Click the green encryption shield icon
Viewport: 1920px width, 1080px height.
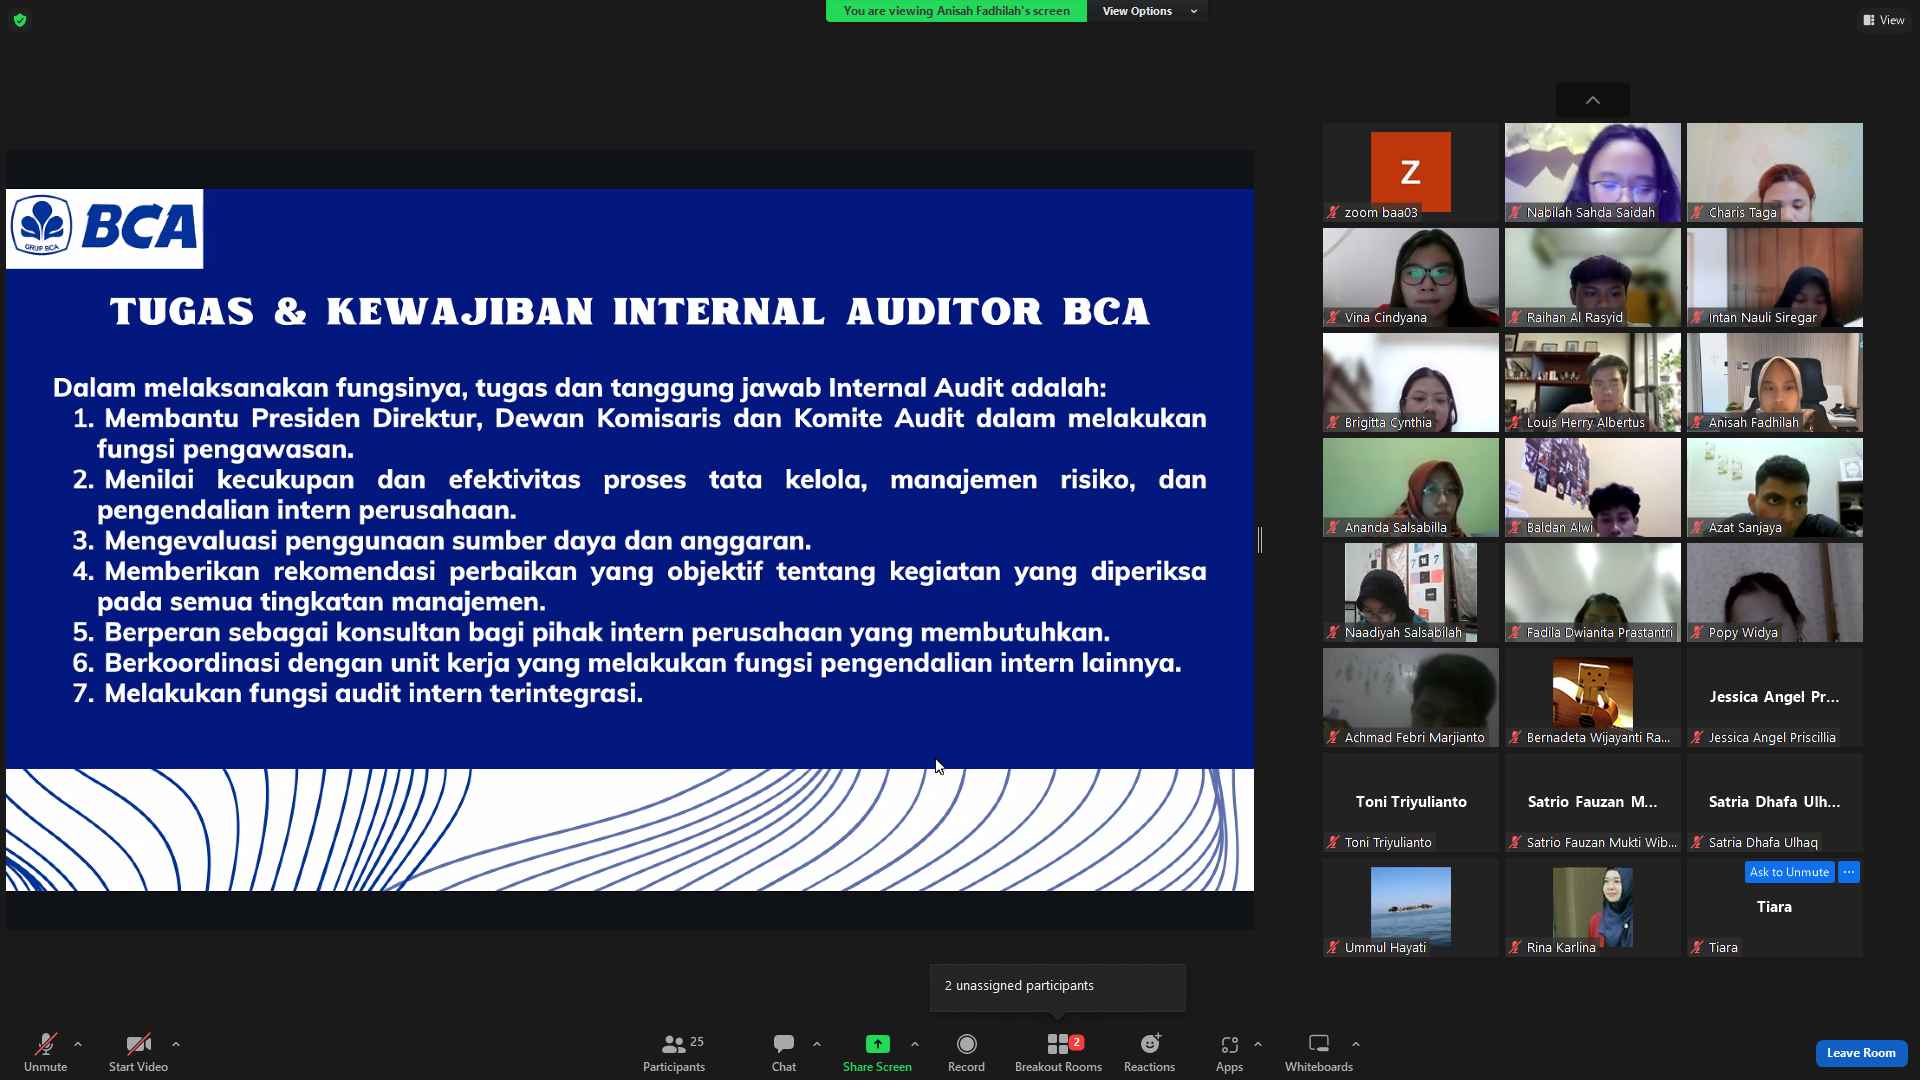click(20, 20)
